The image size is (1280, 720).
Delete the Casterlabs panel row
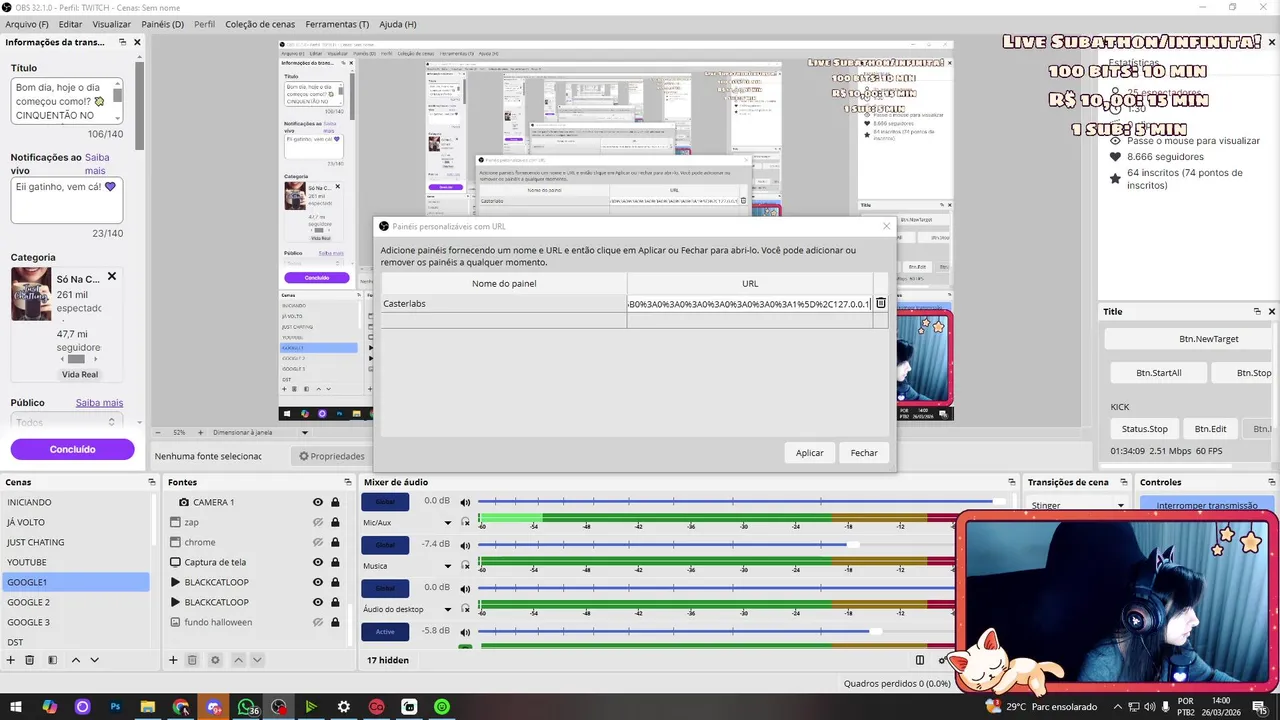881,303
